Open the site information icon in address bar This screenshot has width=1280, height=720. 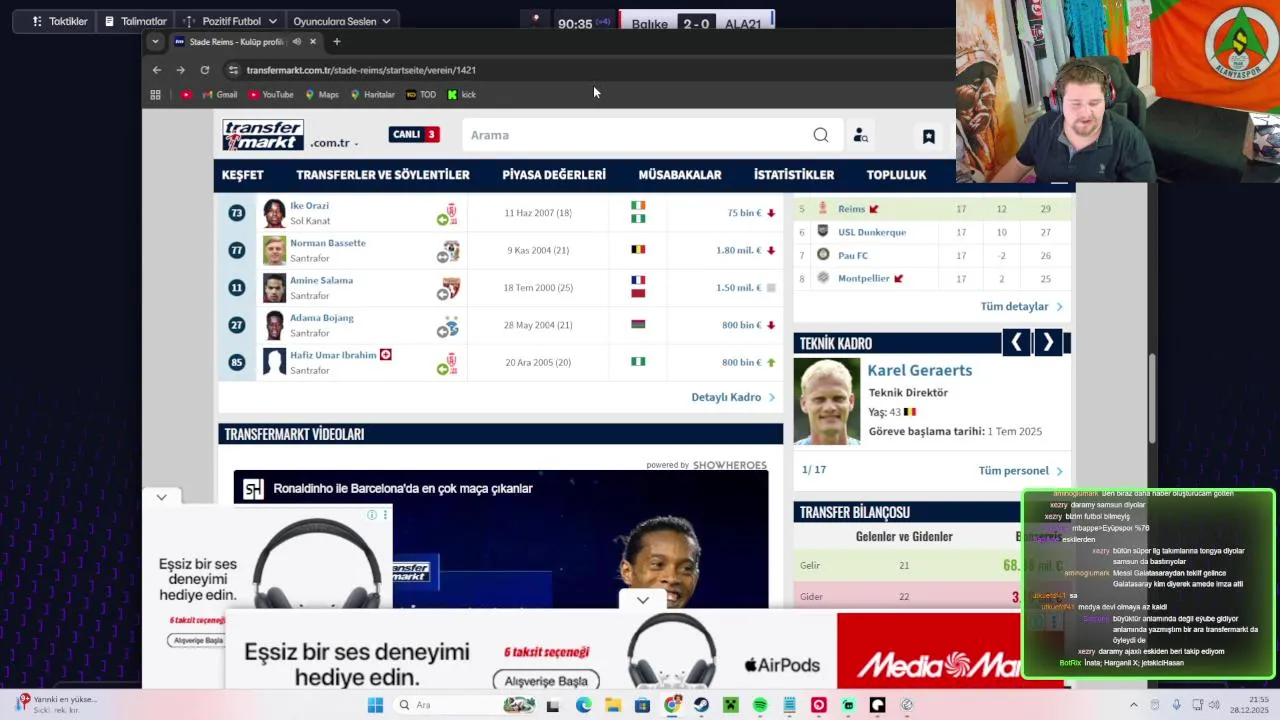pos(233,70)
